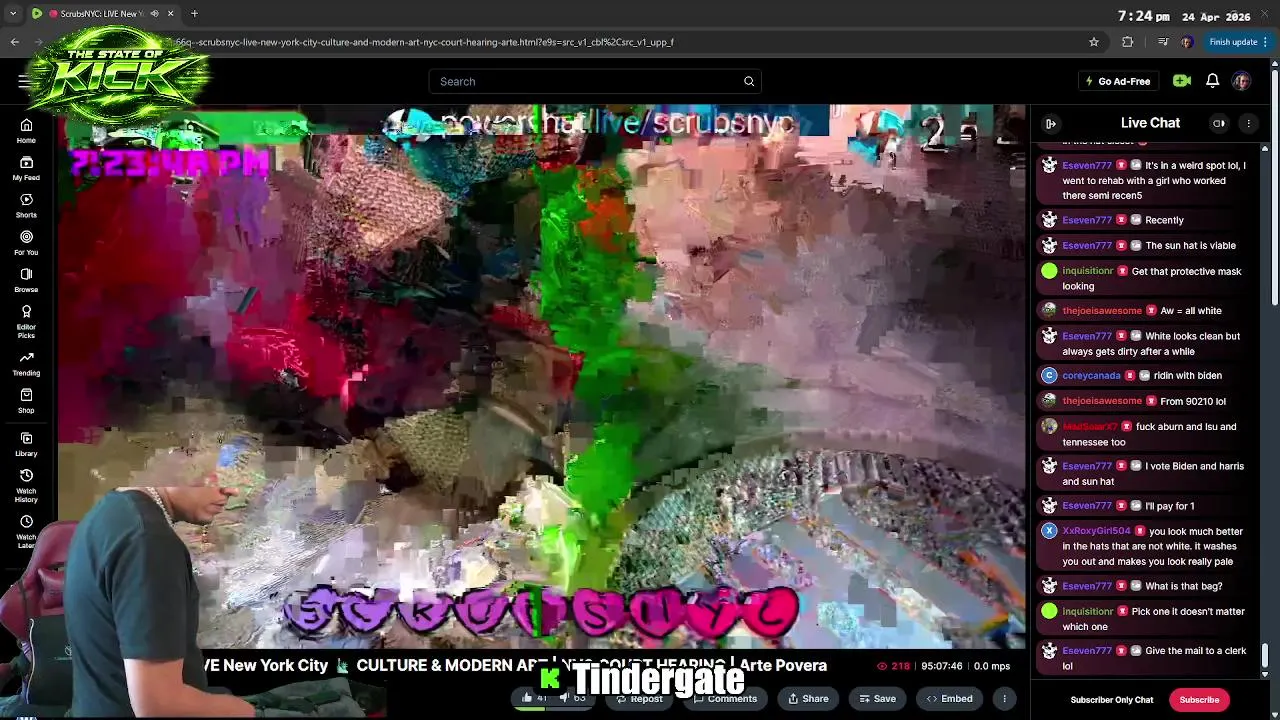Click the Embed button

click(949, 698)
